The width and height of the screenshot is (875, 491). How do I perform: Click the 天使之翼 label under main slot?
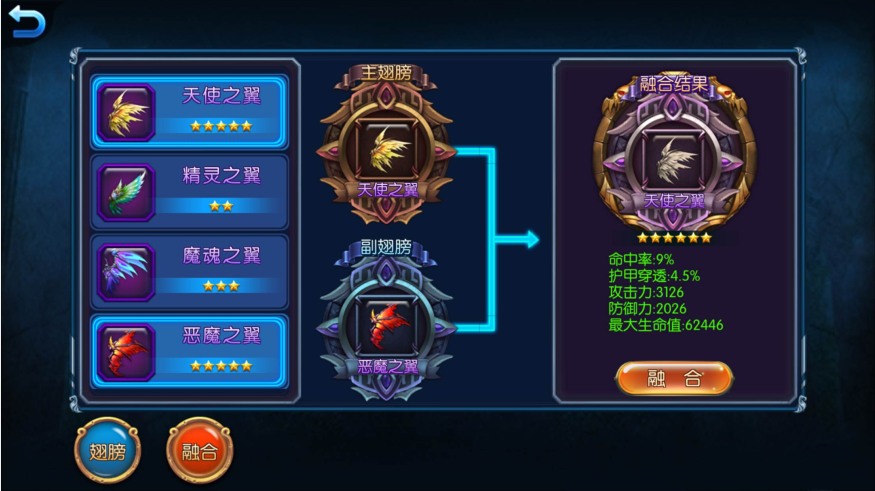[387, 190]
